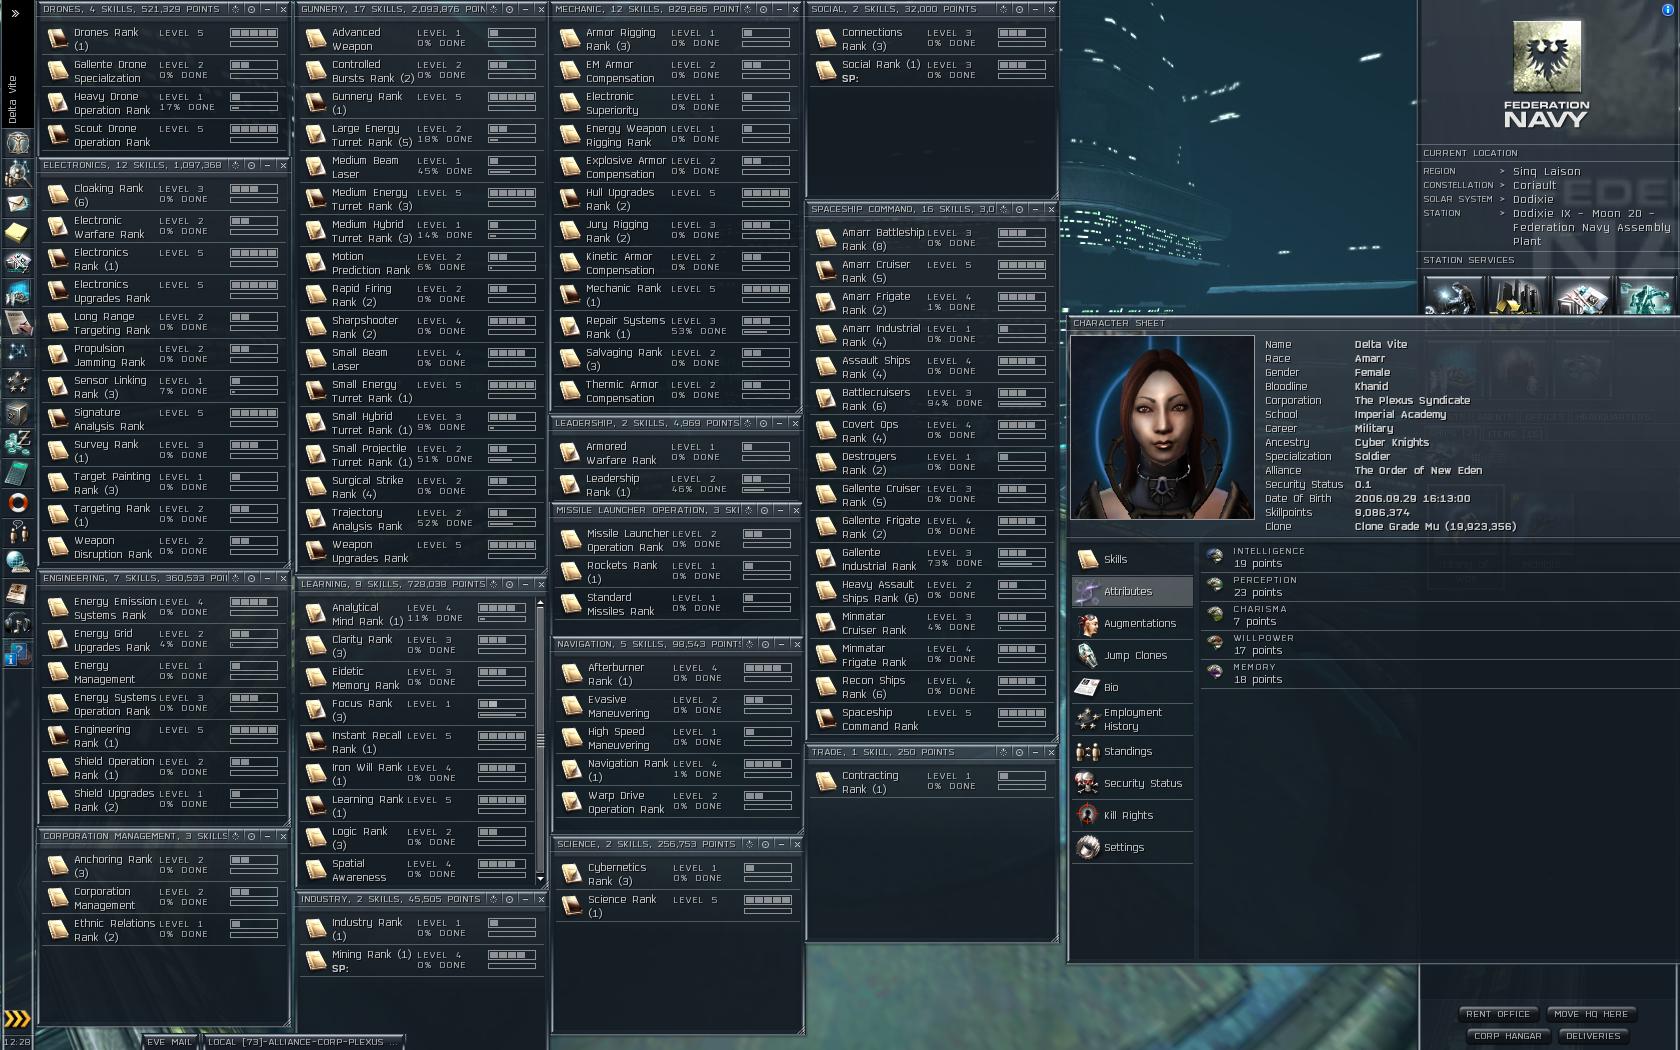Open the Kill Rights tab
1680x1050 pixels.
click(x=1133, y=816)
